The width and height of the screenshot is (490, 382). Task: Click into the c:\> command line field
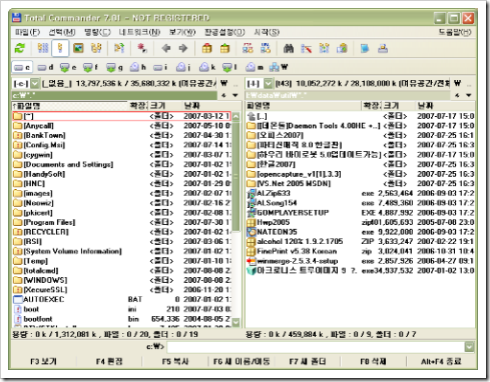coord(316,347)
